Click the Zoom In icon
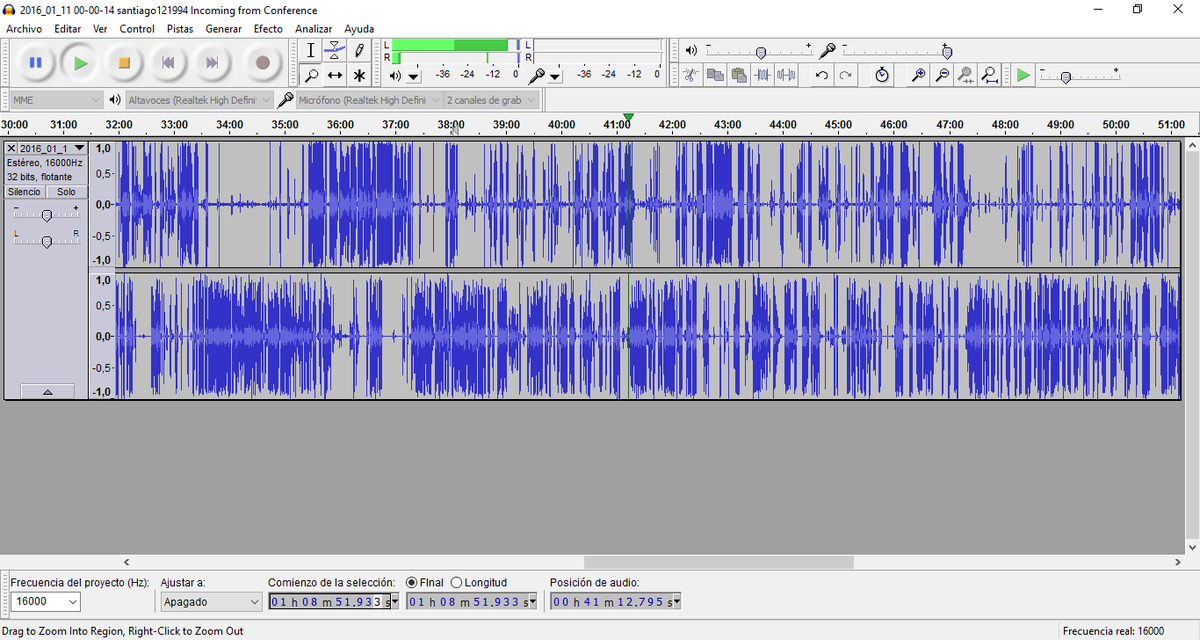 click(x=918, y=75)
